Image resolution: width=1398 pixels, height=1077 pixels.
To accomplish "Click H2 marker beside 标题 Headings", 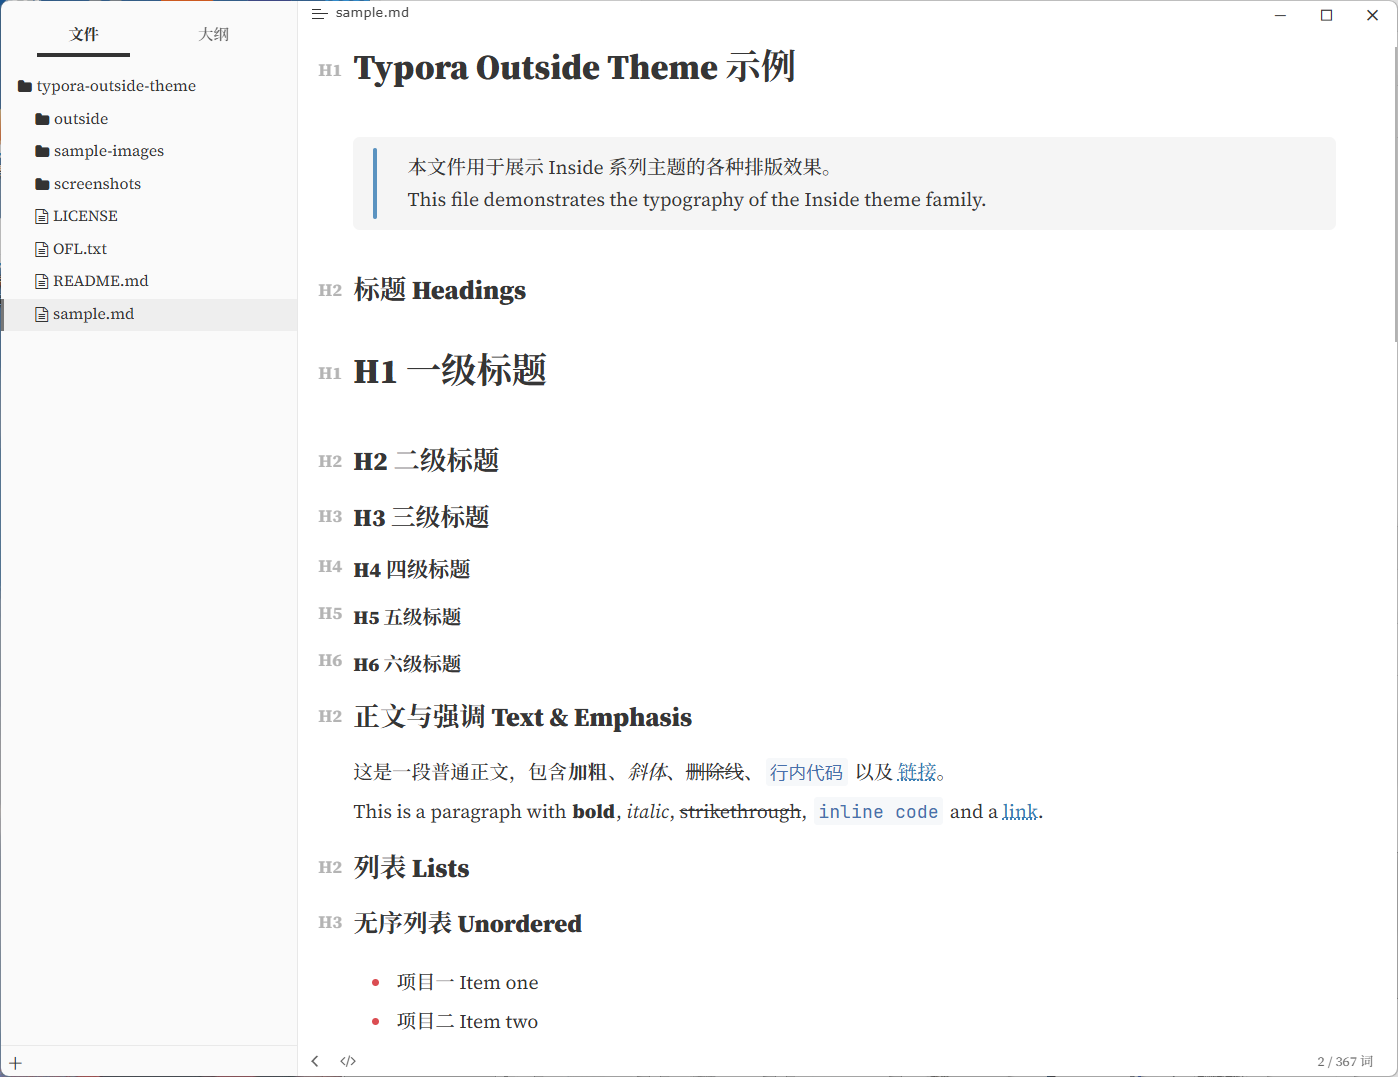I will coord(330,290).
